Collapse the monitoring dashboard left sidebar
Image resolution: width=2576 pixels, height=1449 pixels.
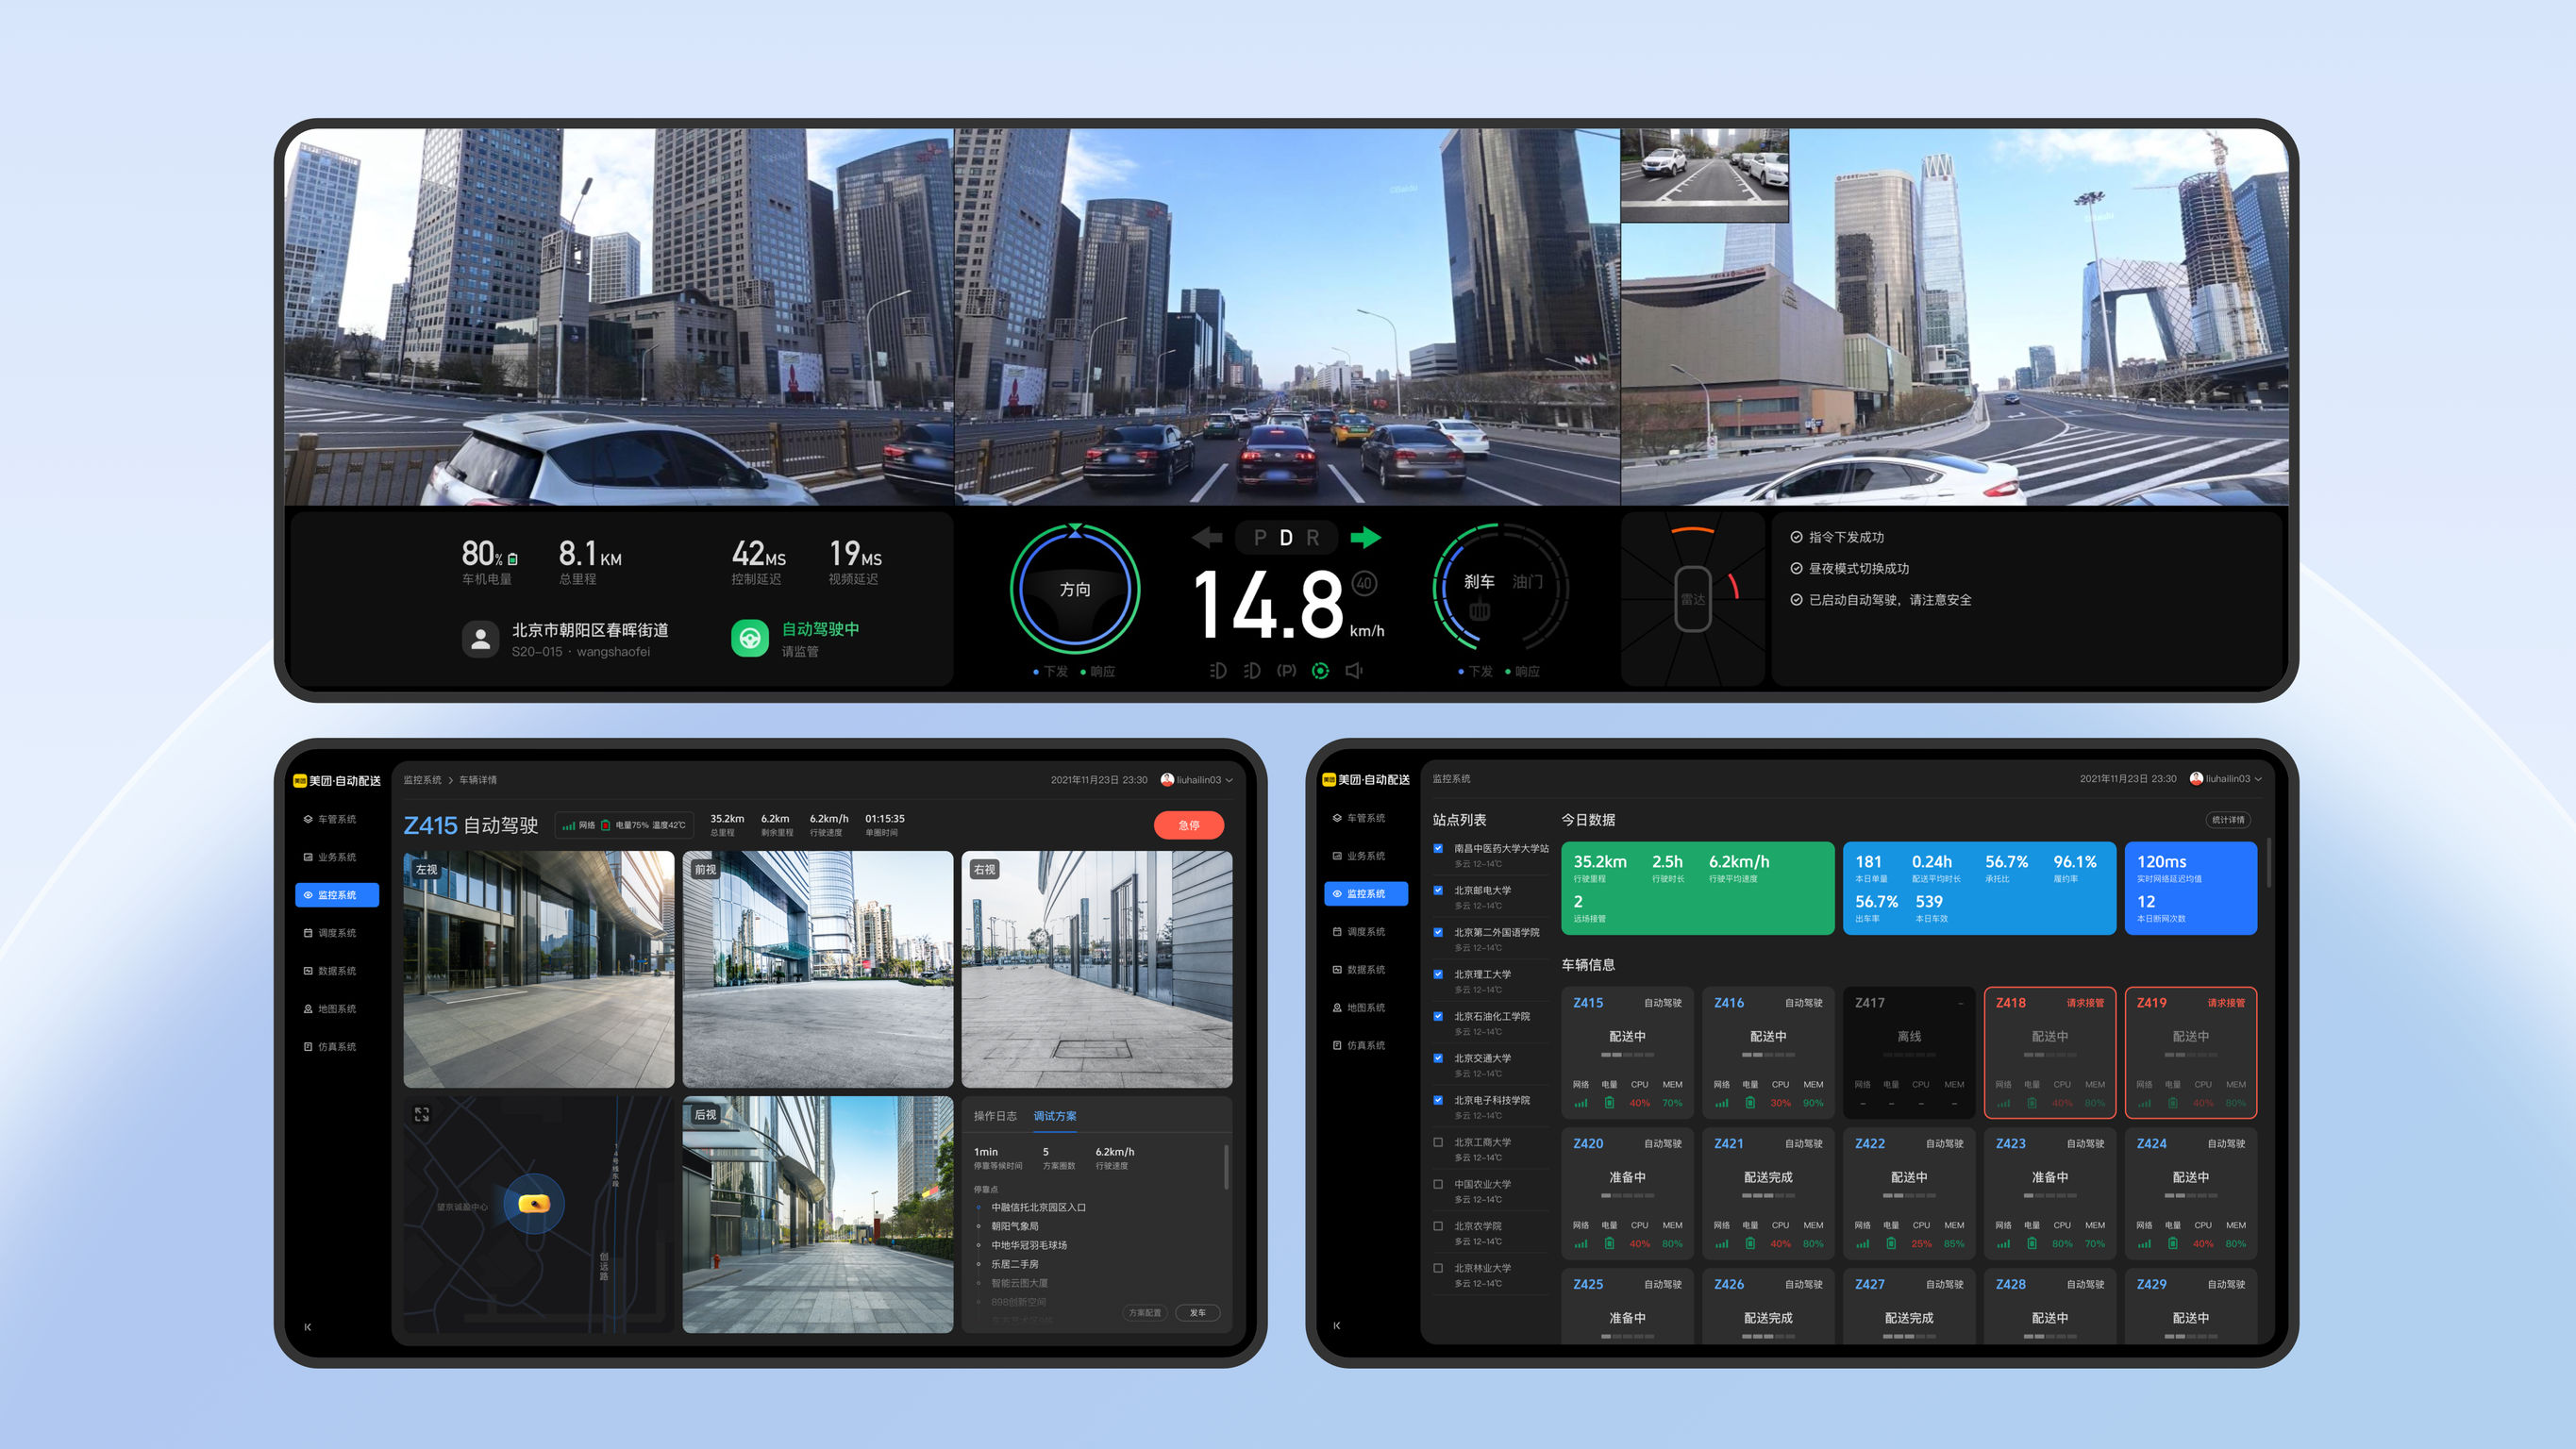point(1337,1326)
